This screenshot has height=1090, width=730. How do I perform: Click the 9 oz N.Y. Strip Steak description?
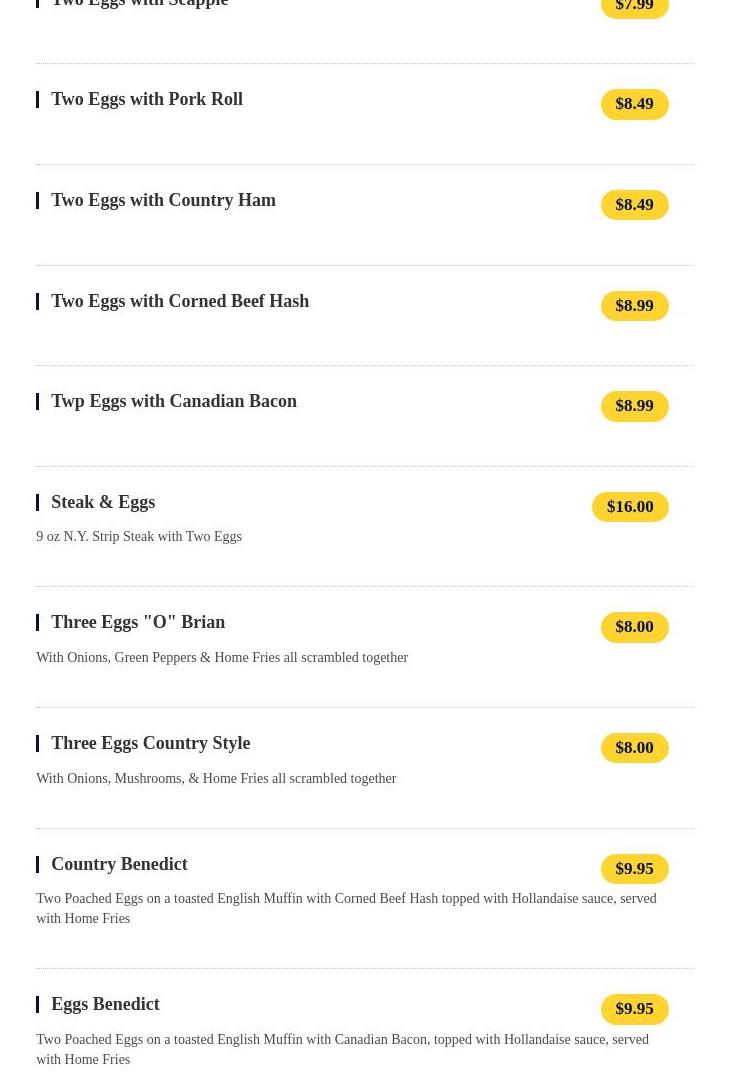pos(139,537)
